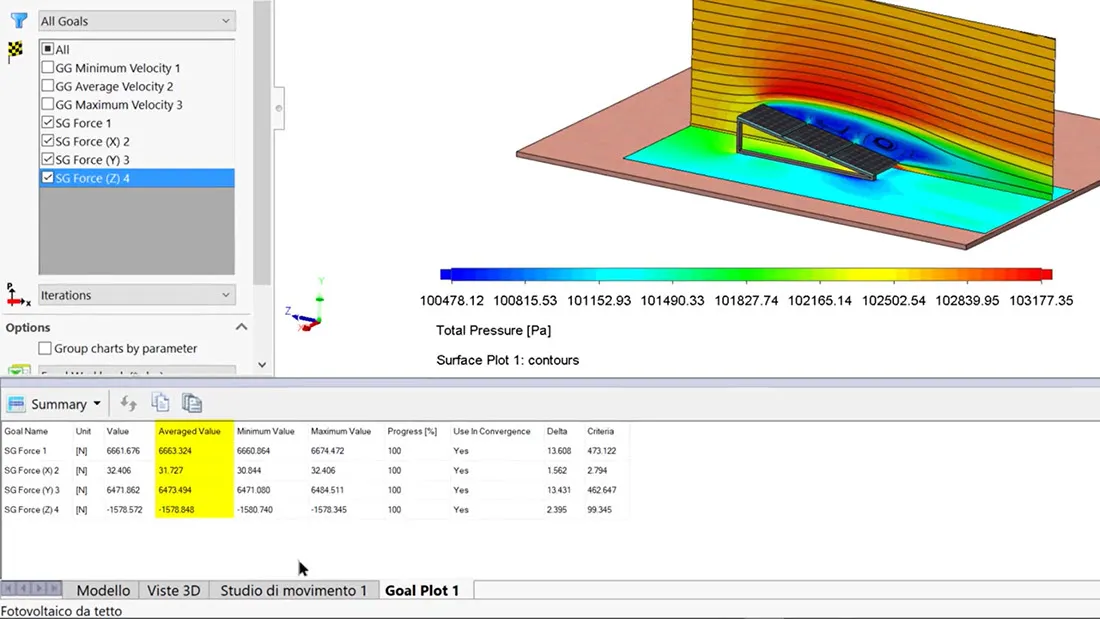Check GG Maximum Velocity 3
The height and width of the screenshot is (619, 1100).
(x=48, y=104)
